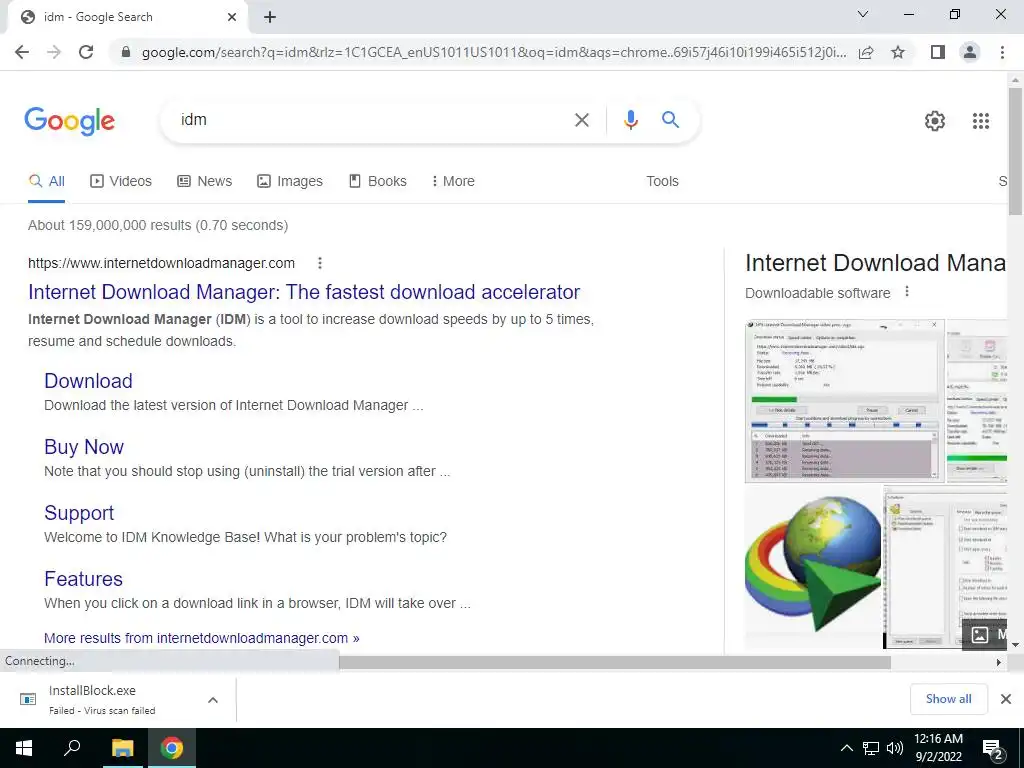Click 'More results from internetdownloadmanager.com'
The image size is (1024, 768).
[201, 638]
